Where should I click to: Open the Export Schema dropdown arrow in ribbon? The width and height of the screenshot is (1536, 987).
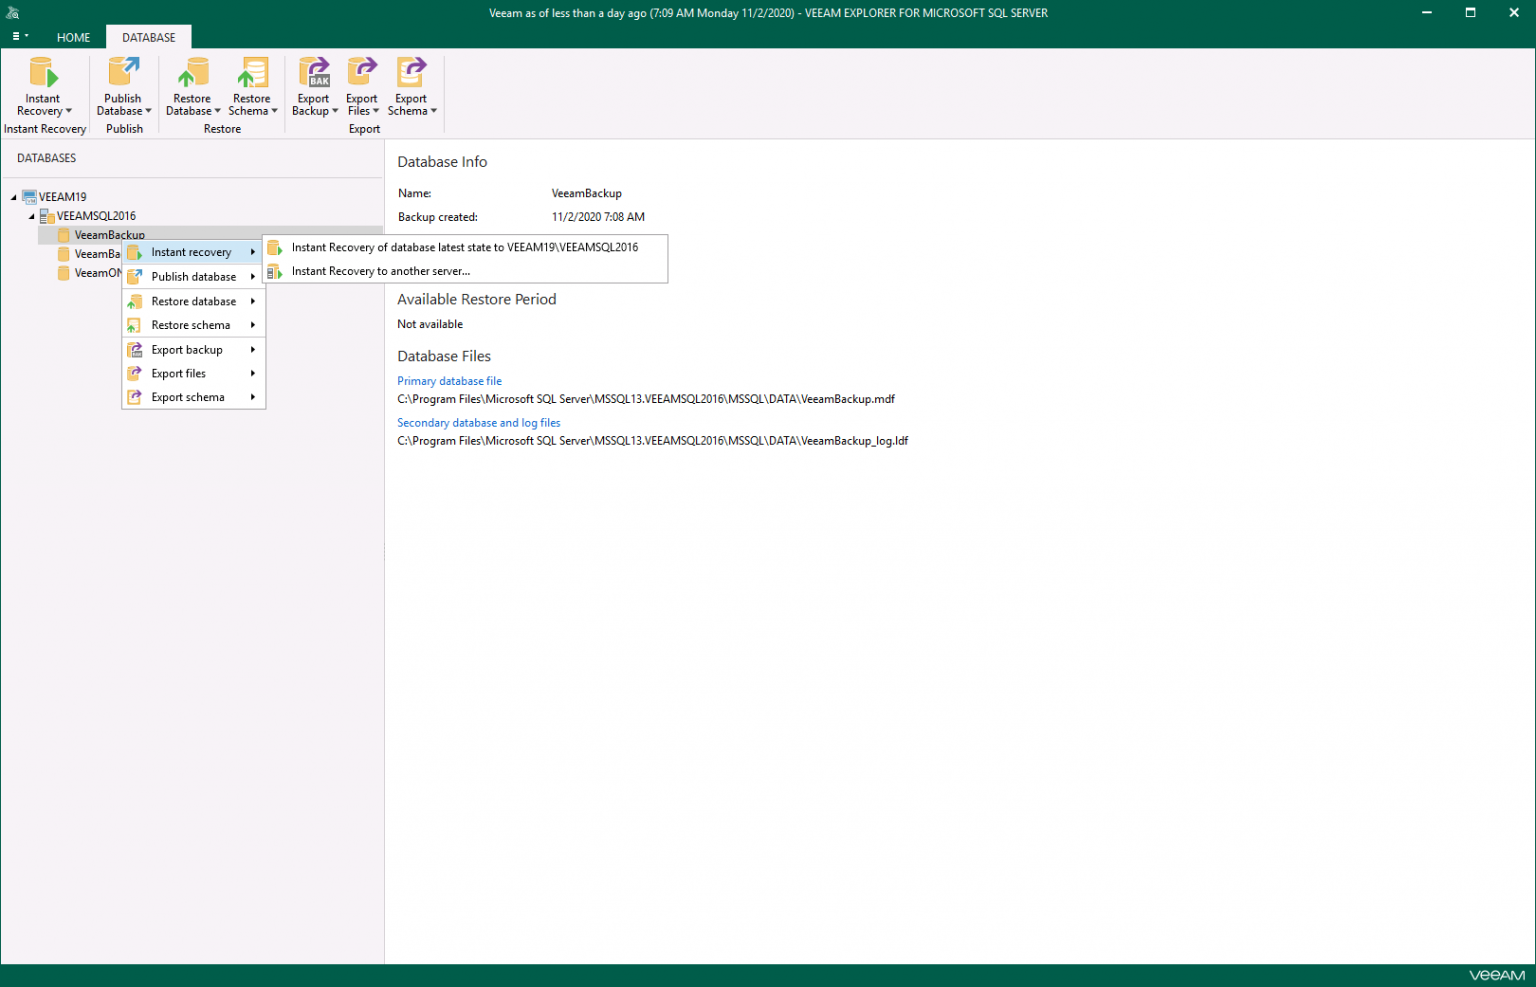click(x=434, y=111)
